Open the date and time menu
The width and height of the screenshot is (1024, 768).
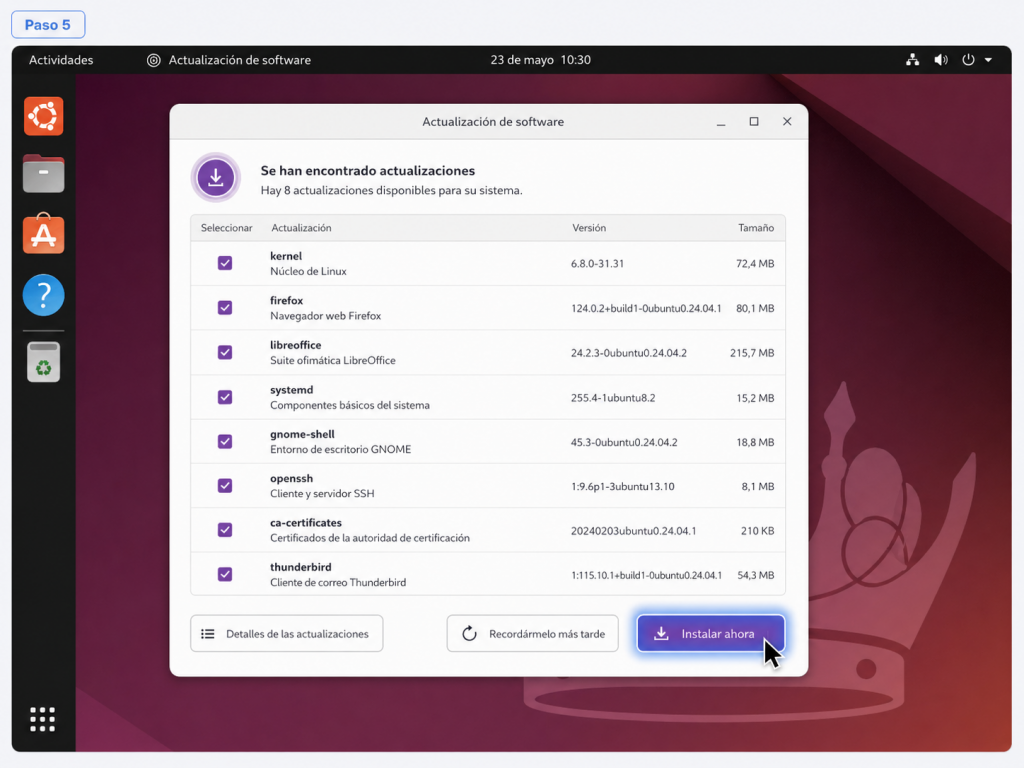(540, 60)
